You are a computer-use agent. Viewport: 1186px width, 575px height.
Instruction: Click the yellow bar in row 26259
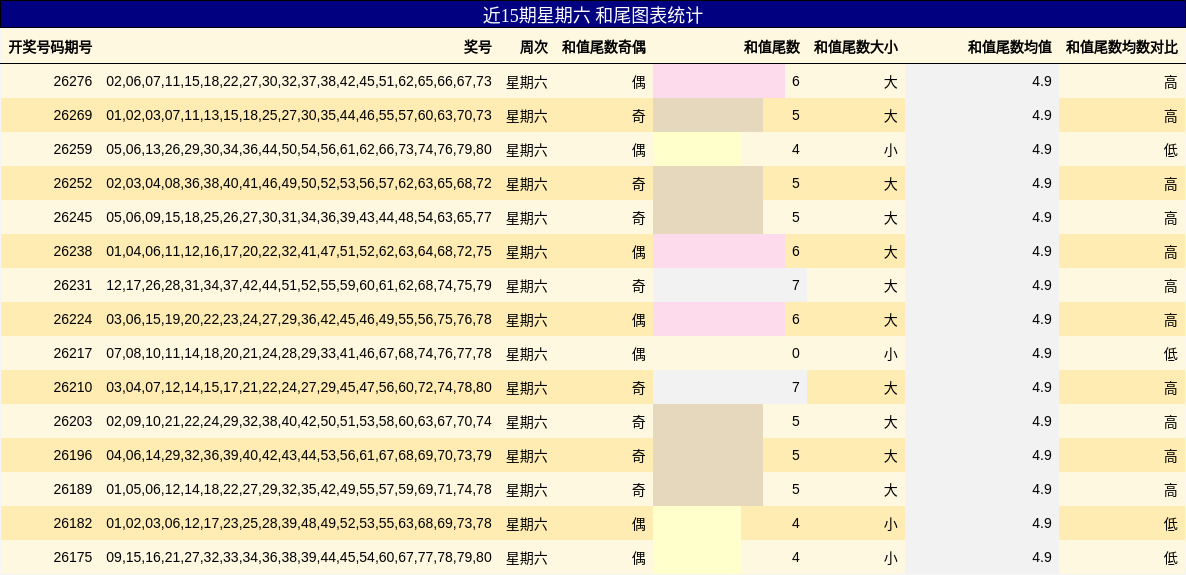pos(697,149)
